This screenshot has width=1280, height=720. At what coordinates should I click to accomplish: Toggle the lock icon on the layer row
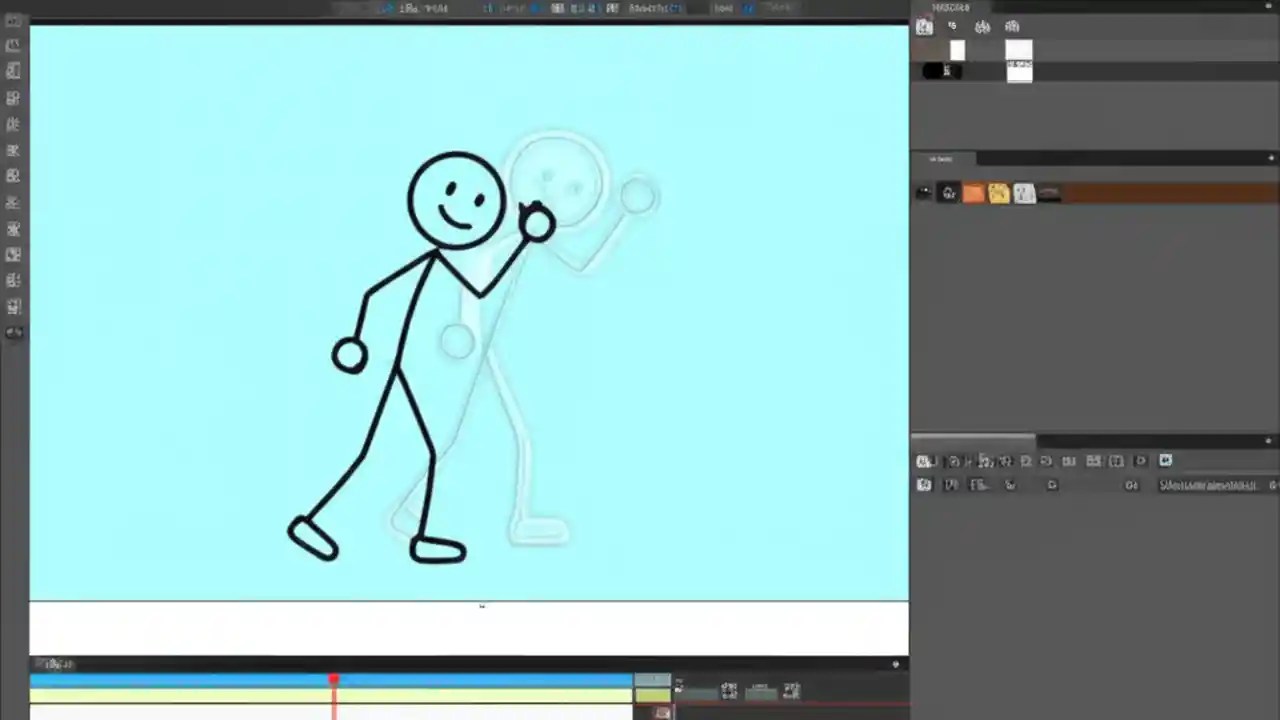pyautogui.click(x=948, y=193)
